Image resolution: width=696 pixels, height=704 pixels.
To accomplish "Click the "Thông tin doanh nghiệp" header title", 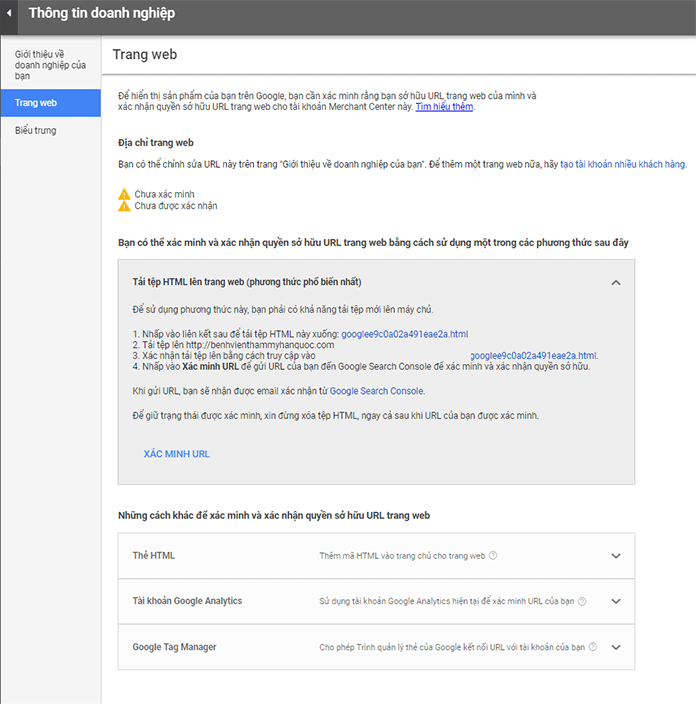I will point(101,14).
